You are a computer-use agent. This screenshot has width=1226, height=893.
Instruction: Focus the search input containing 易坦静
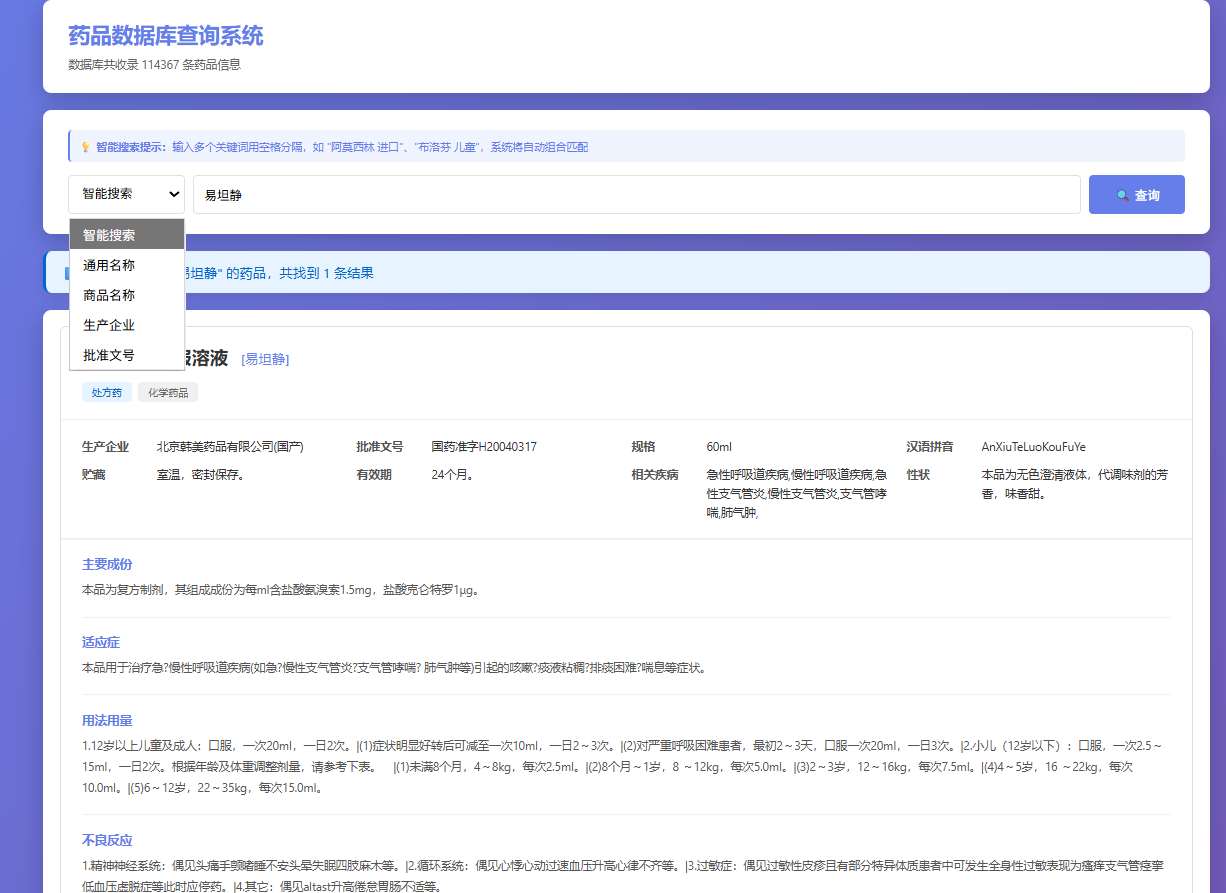pos(636,195)
